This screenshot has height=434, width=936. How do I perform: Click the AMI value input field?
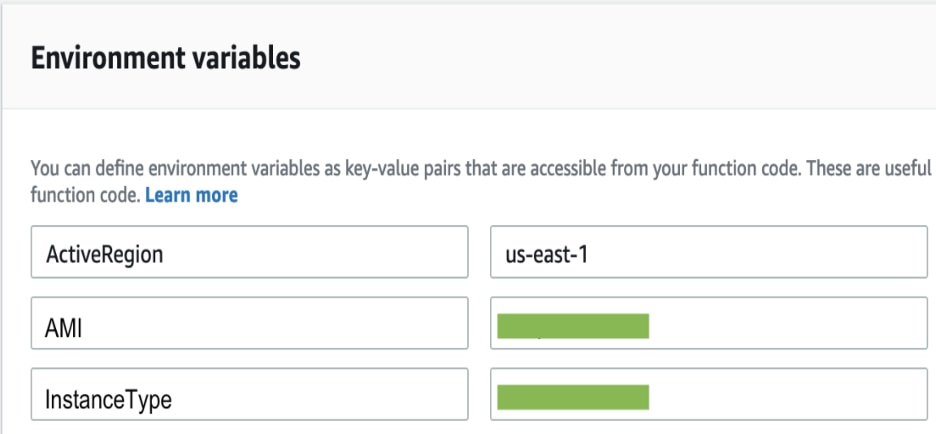(709, 323)
